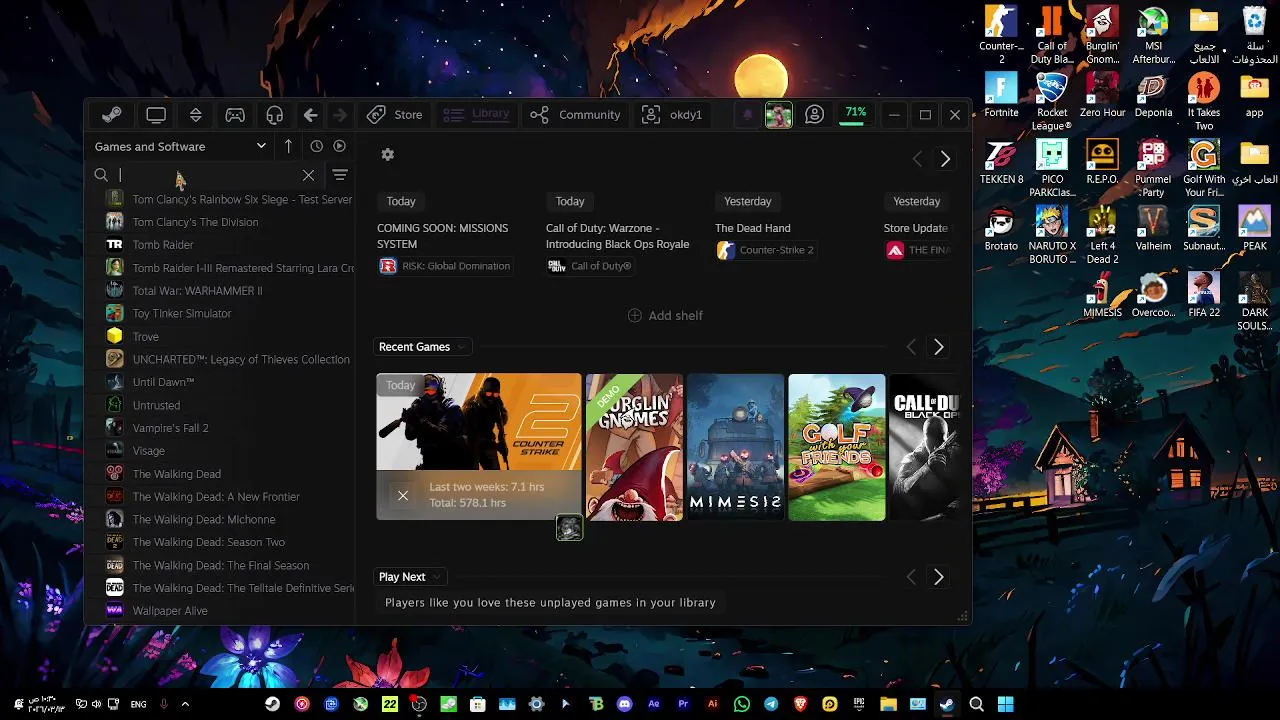This screenshot has height=720, width=1280.
Task: Toggle the ready-to-play filter icon
Action: tap(340, 146)
